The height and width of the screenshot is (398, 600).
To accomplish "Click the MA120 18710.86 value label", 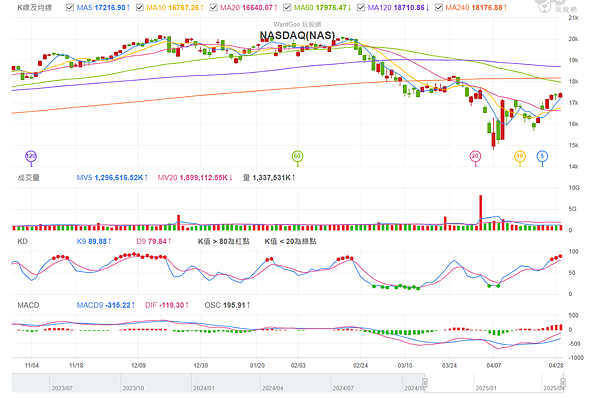I will tap(398, 8).
